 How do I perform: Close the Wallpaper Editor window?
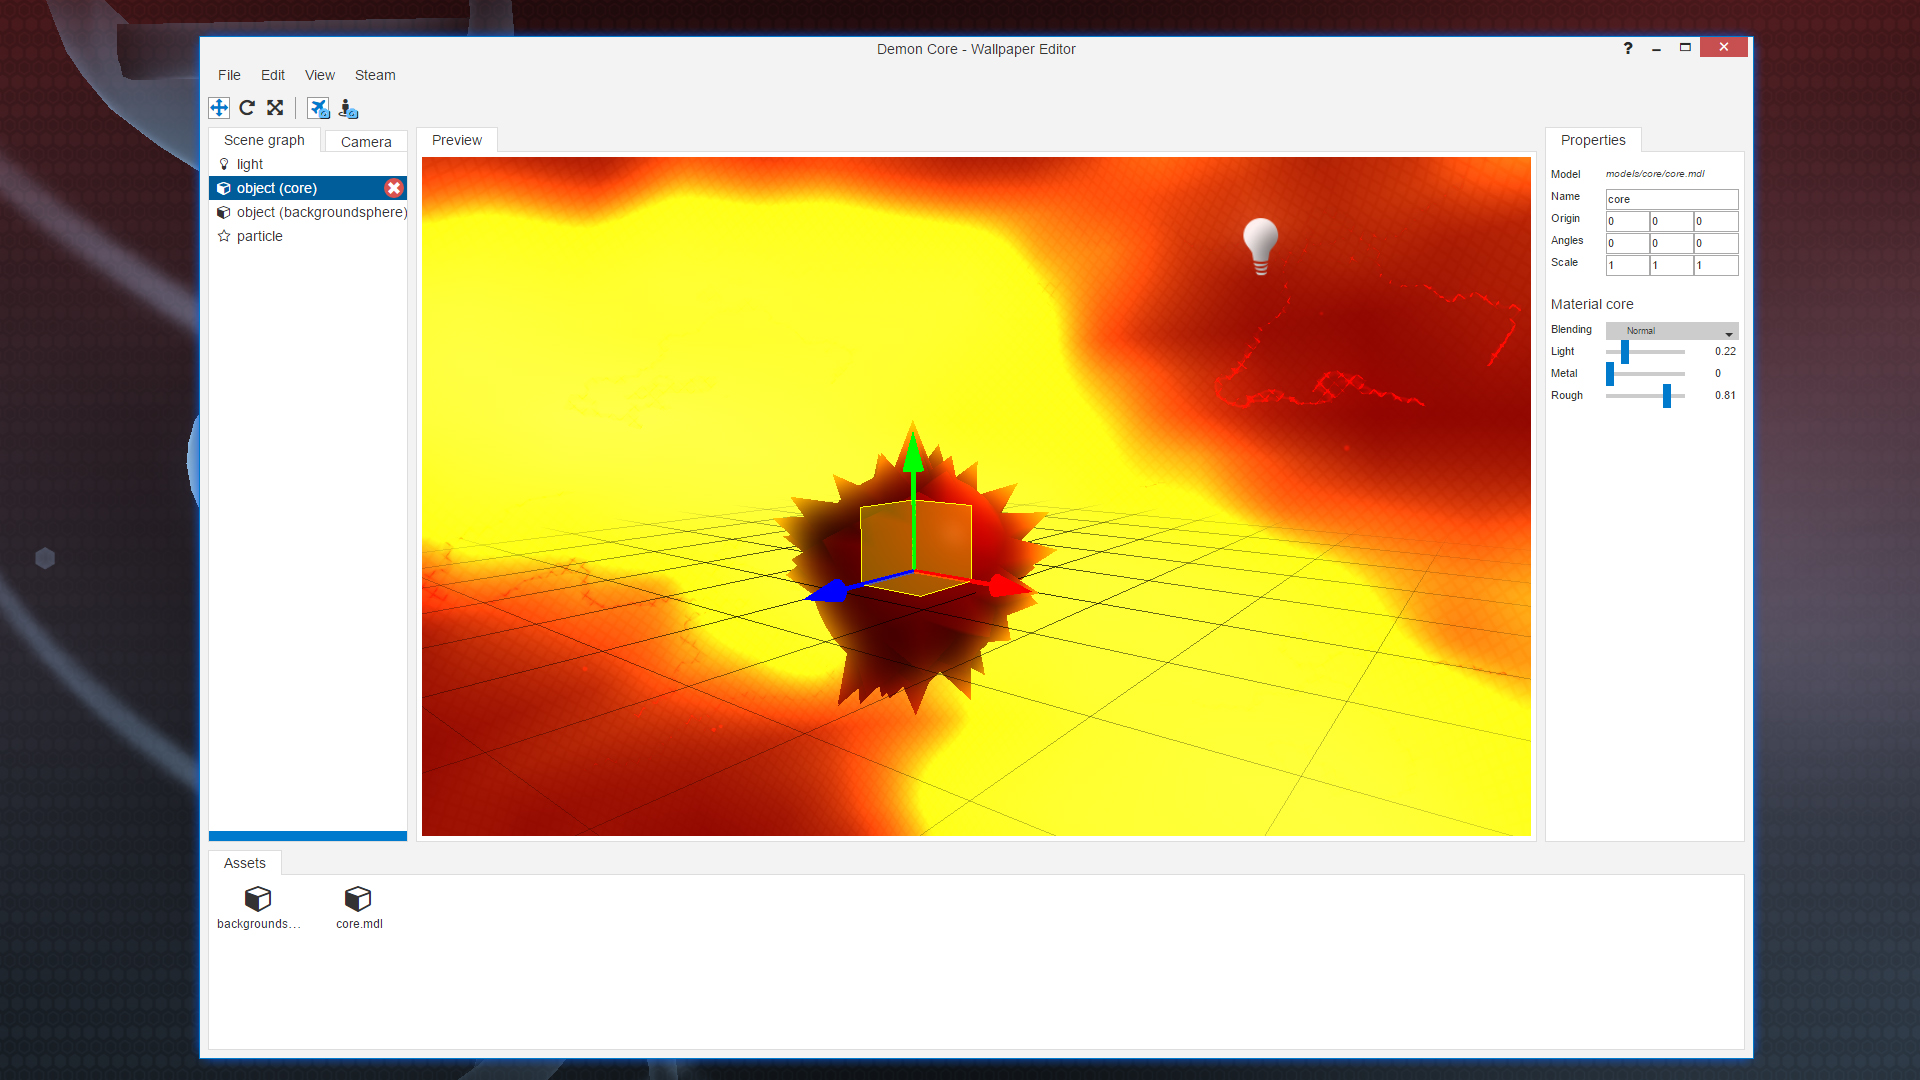coord(1724,47)
